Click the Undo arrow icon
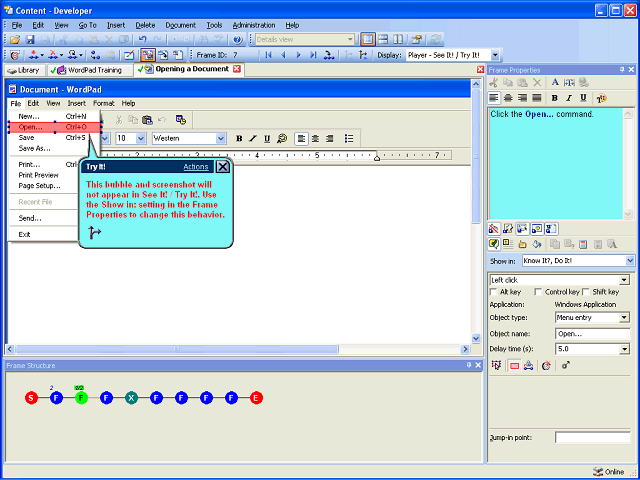 tap(142, 40)
